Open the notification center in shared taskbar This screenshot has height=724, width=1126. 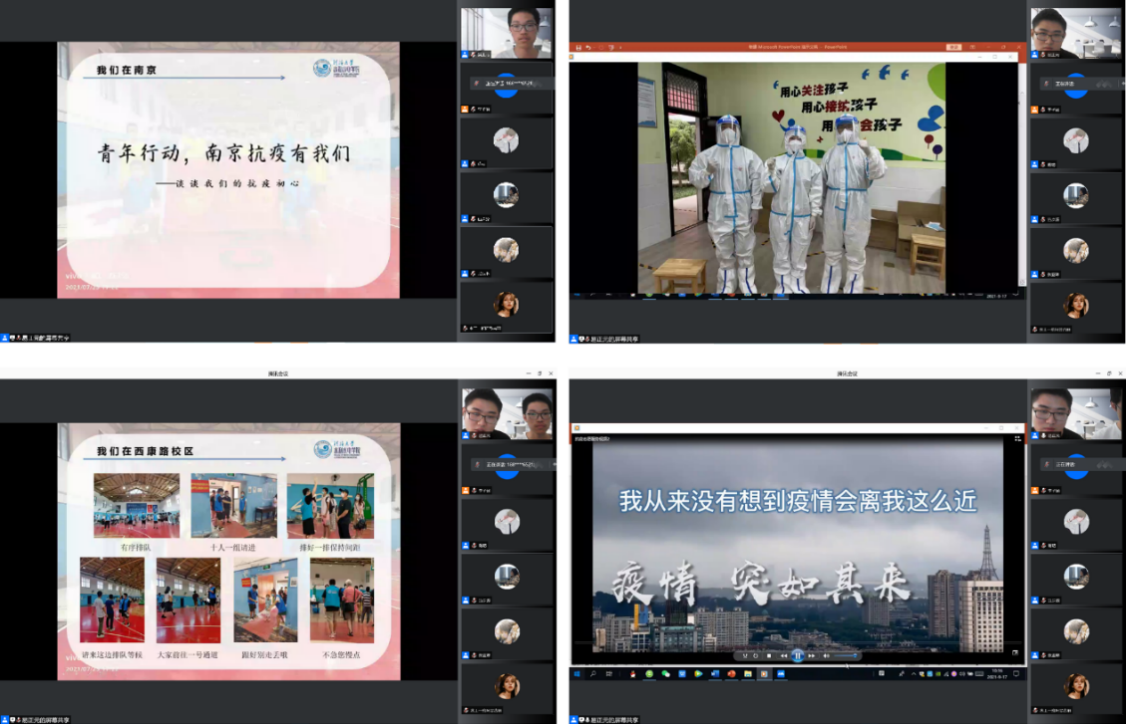click(x=1017, y=675)
